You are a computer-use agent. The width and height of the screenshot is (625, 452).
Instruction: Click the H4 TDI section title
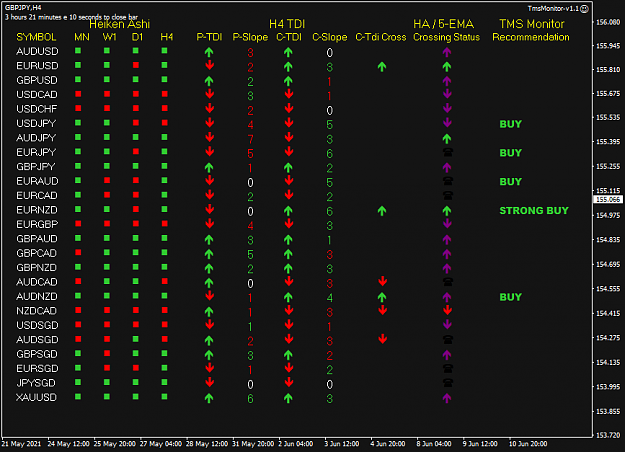tap(287, 24)
